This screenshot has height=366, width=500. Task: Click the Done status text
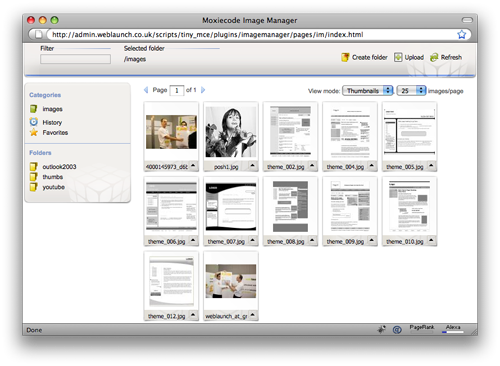34,330
